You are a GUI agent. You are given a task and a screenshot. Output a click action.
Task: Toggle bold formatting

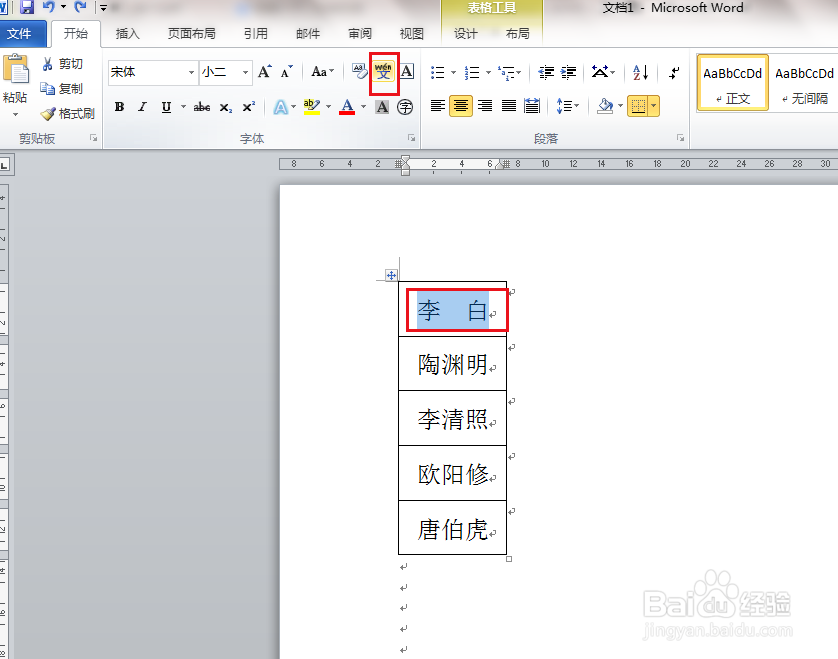point(119,107)
